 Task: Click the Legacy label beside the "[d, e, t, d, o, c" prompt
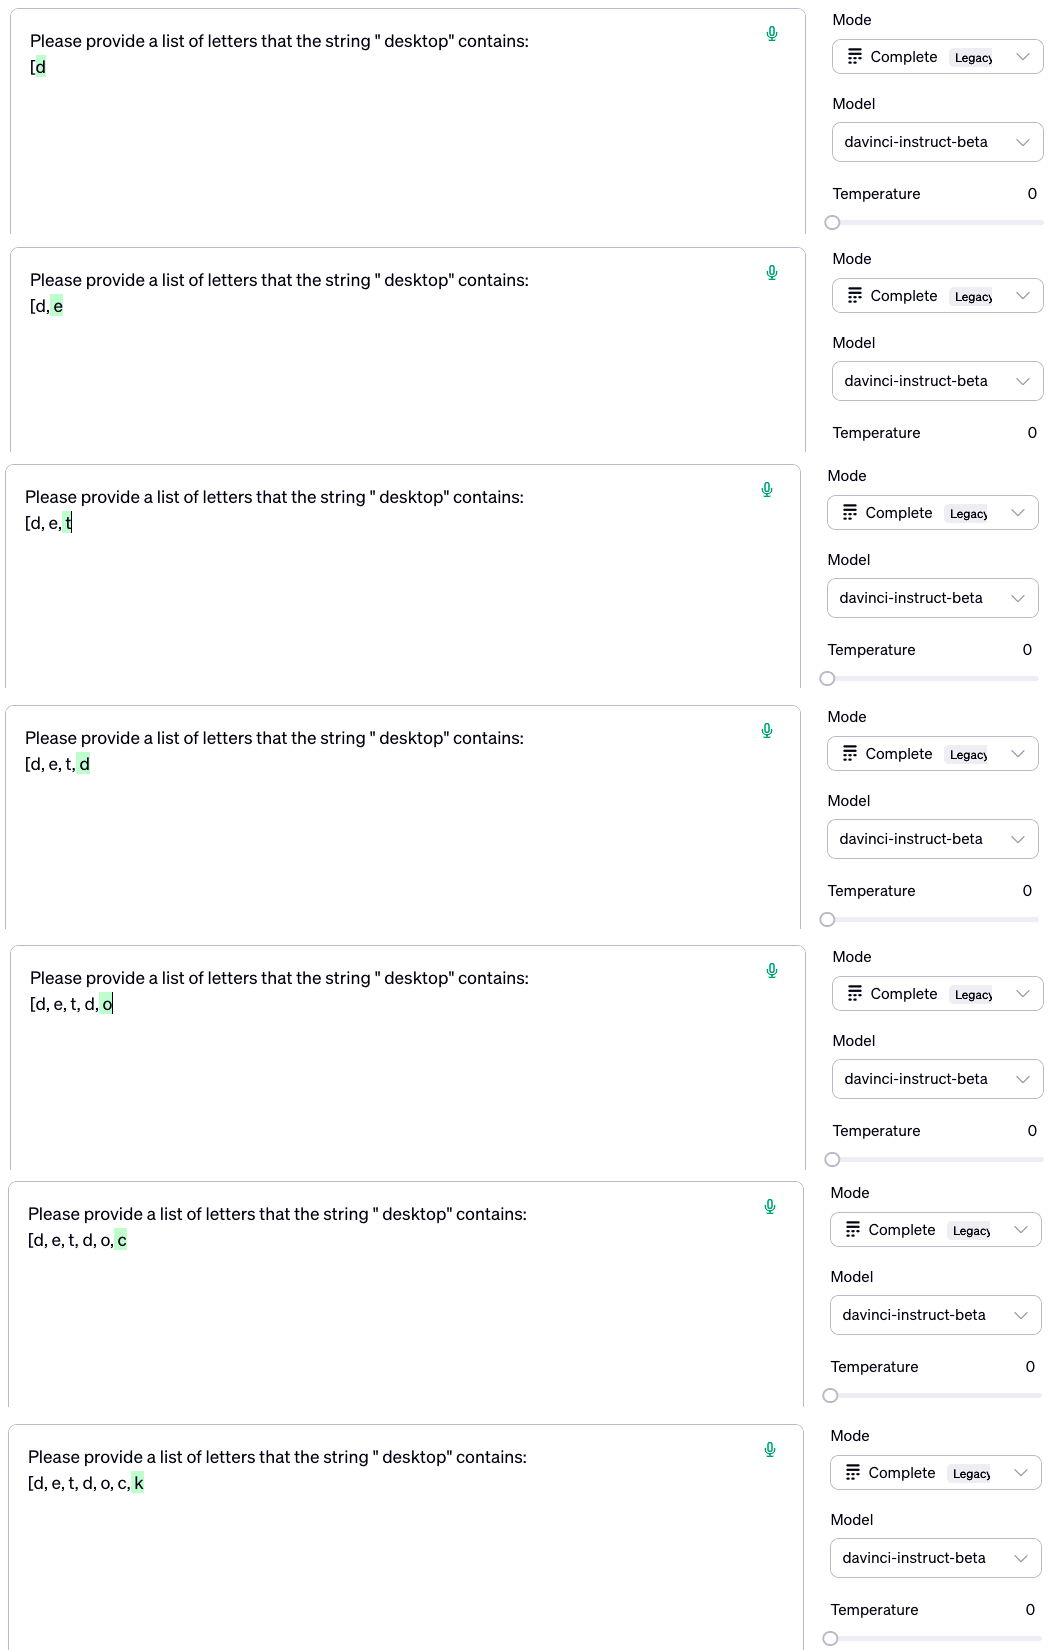972,1231
